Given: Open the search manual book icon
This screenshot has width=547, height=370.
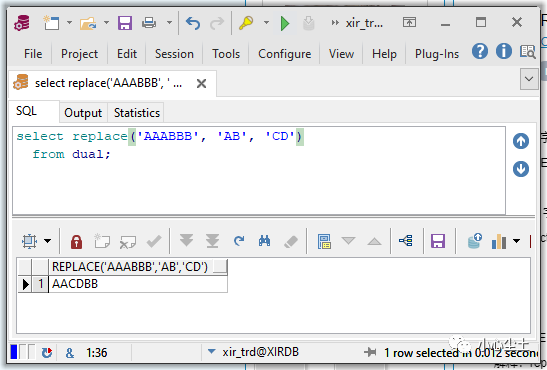Looking at the screenshot, I should pos(527,52).
